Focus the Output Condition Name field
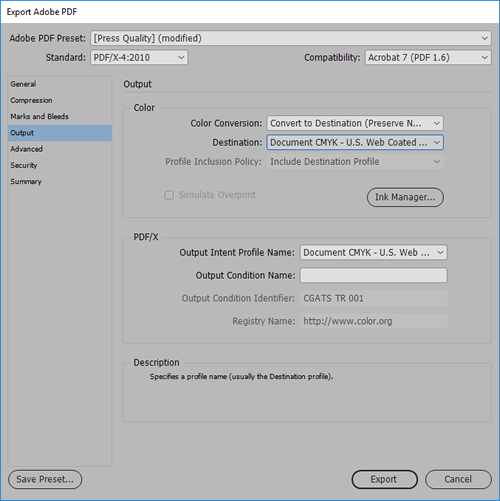This screenshot has height=501, width=500. [373, 275]
